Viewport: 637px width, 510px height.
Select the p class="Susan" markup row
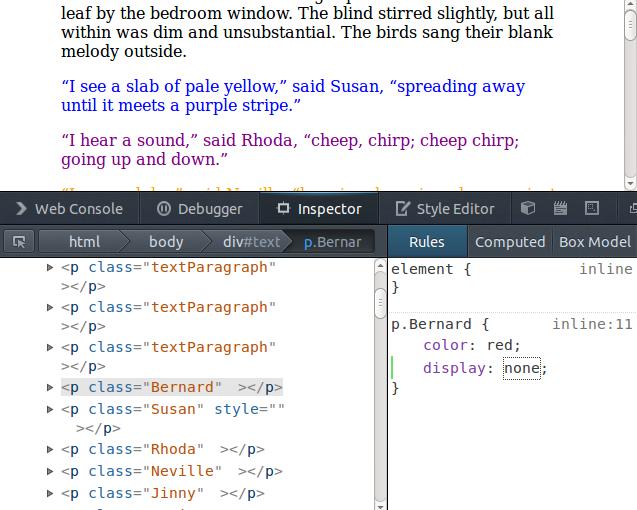coord(173,419)
